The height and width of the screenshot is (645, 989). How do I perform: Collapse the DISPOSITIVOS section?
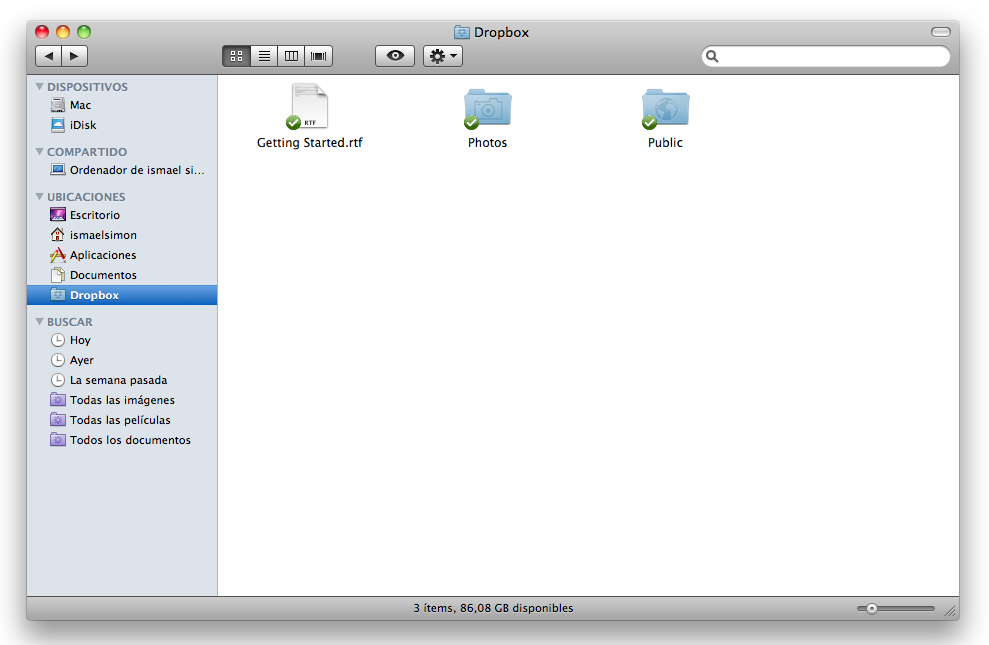[x=40, y=86]
